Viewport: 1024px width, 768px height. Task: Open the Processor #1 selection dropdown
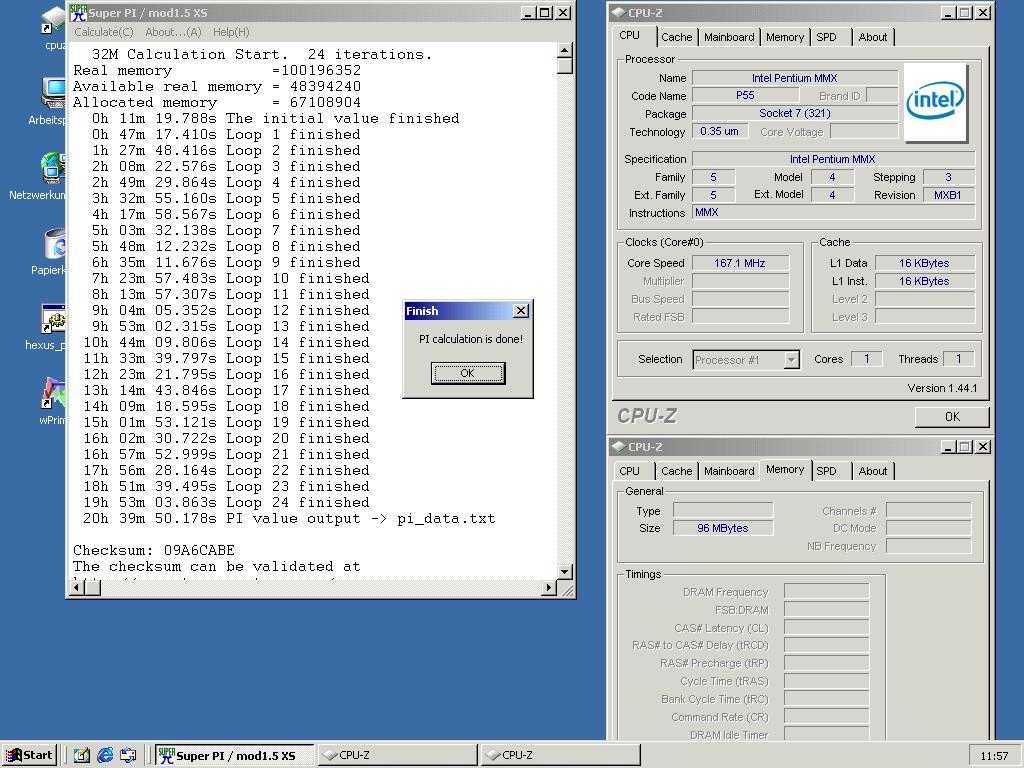[x=792, y=360]
